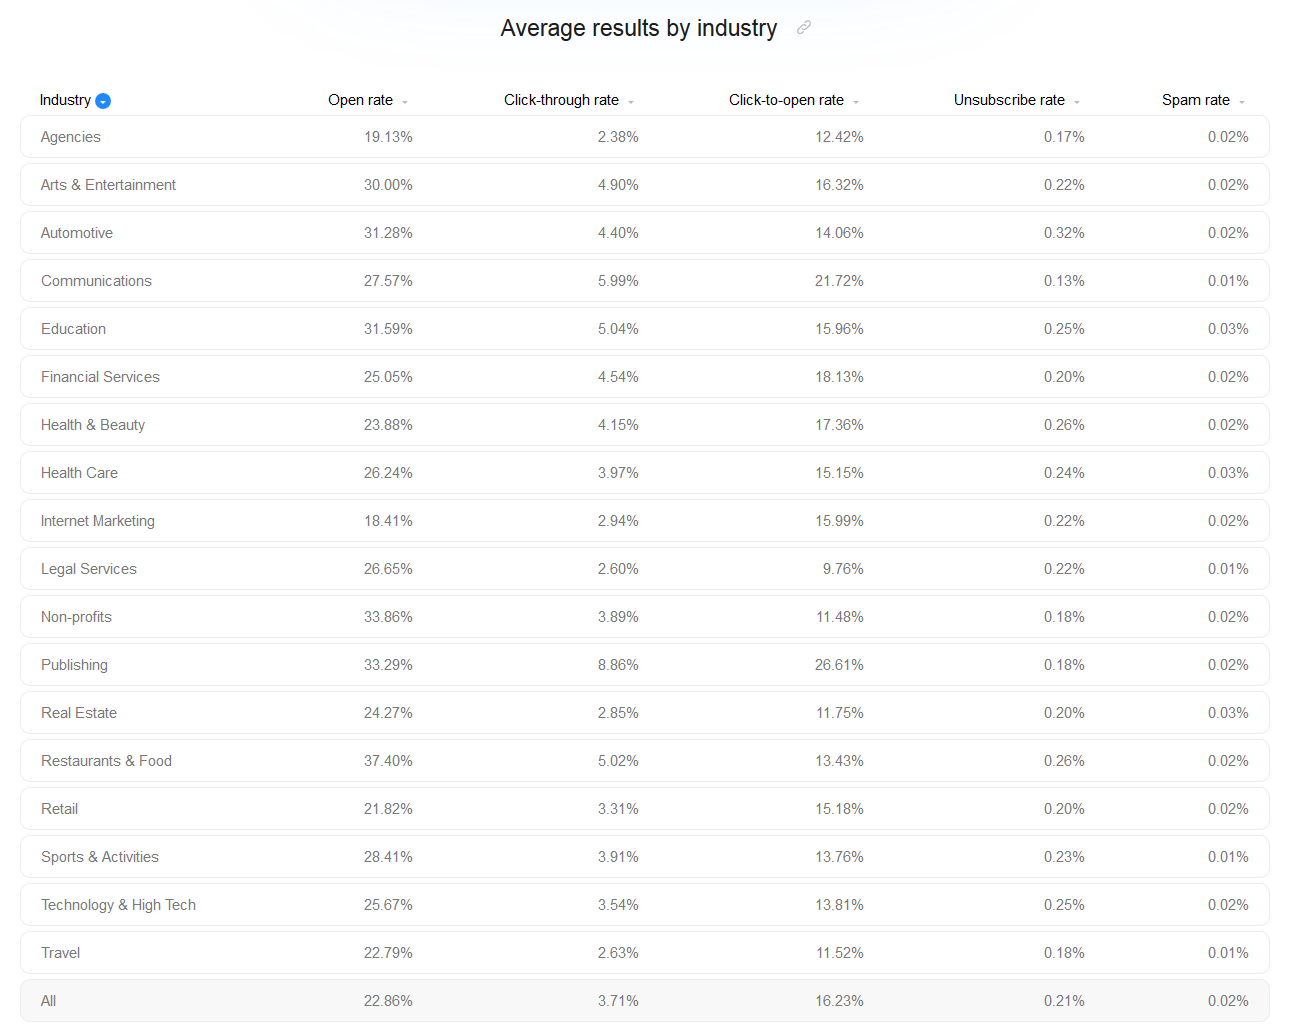The image size is (1294, 1036).
Task: Click the blue sort icon next to Industry
Action: tap(103, 101)
